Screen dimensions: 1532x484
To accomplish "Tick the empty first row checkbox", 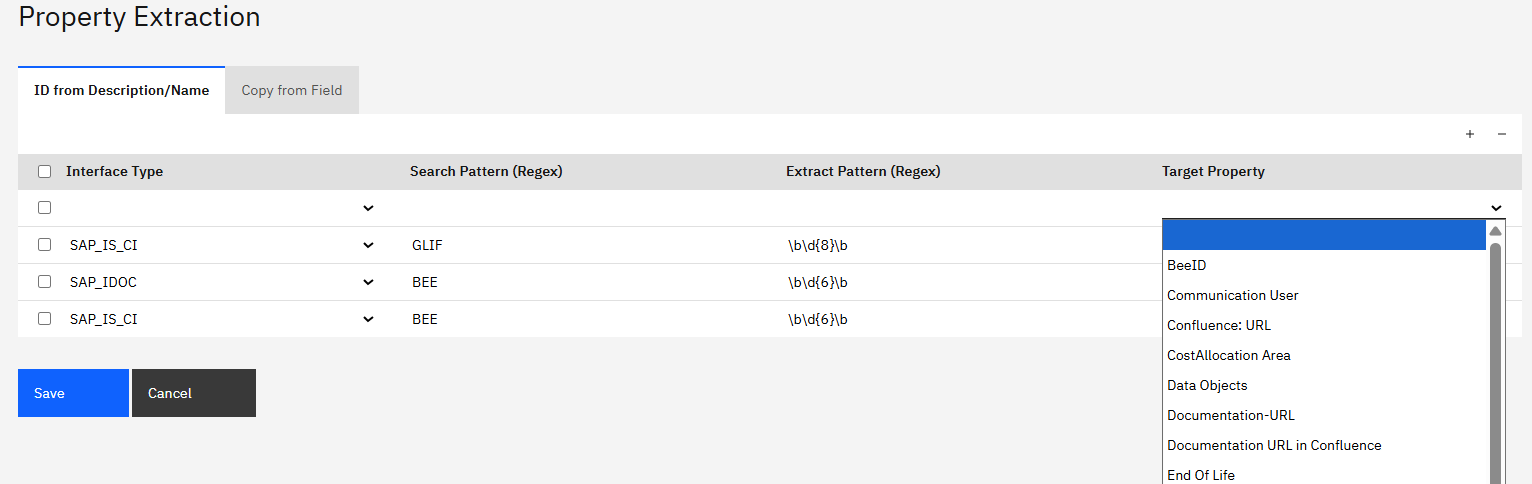I will 44,208.
